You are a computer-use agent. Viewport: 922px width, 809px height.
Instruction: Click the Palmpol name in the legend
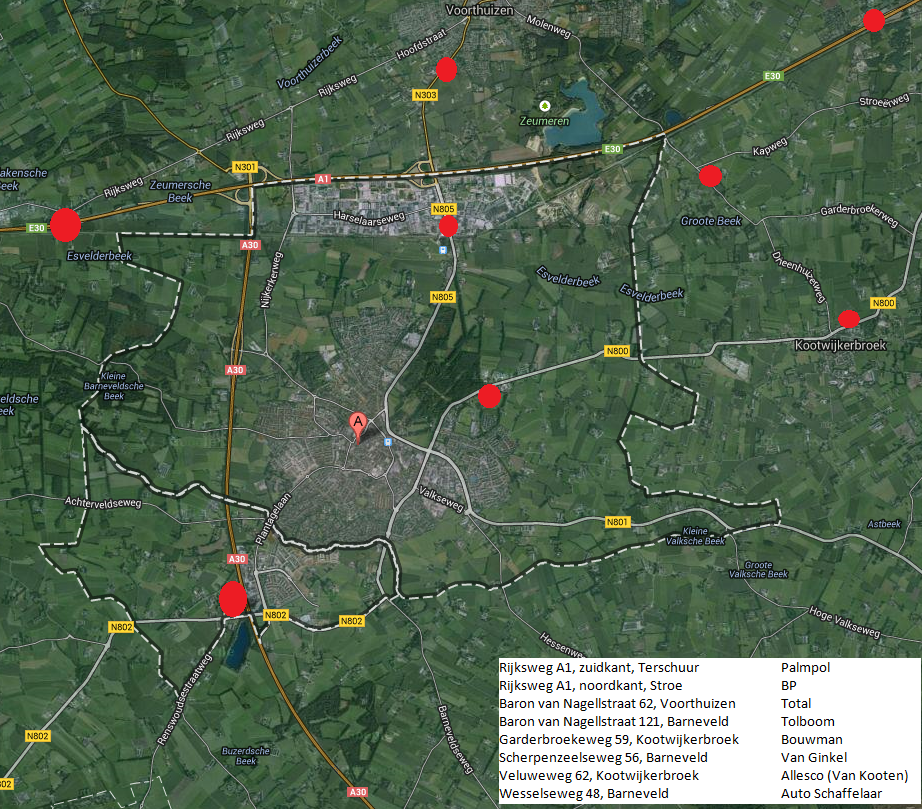805,667
